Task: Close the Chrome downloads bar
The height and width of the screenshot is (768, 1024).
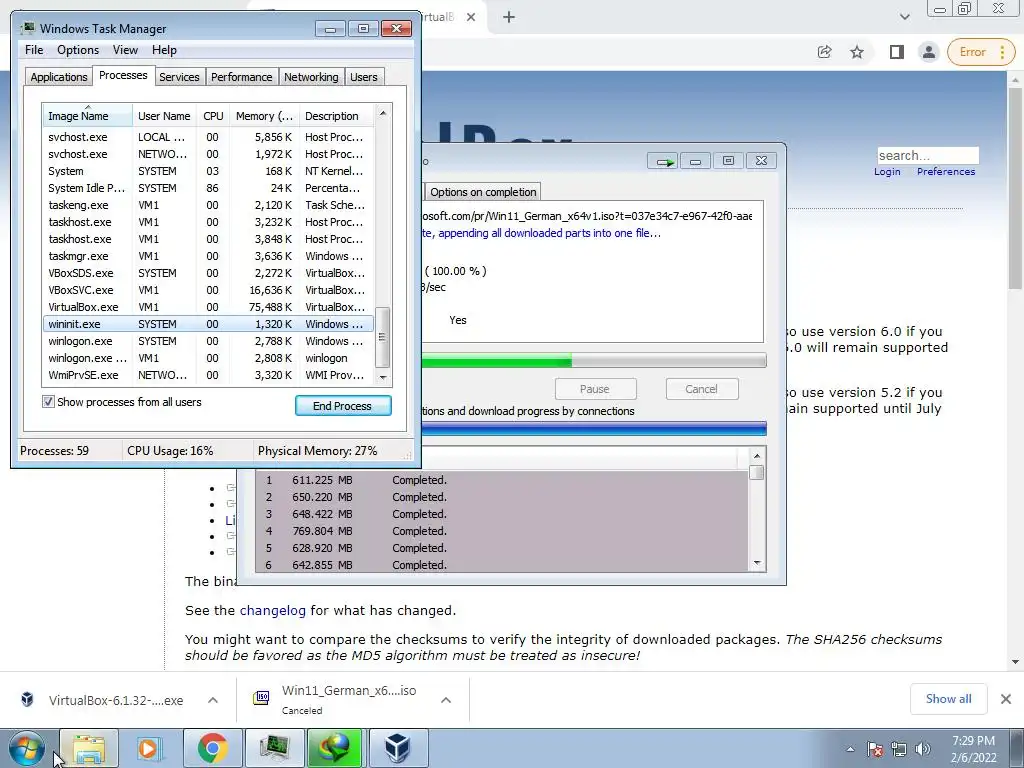Action: (x=1006, y=699)
